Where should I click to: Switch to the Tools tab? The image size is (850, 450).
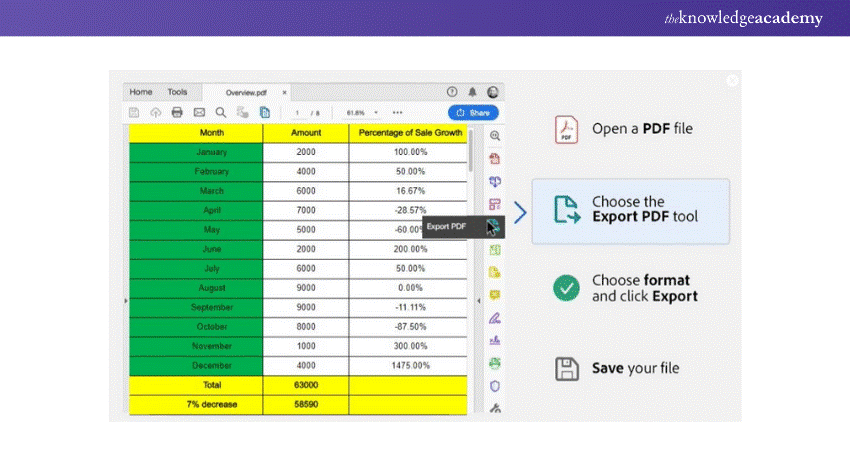177,91
